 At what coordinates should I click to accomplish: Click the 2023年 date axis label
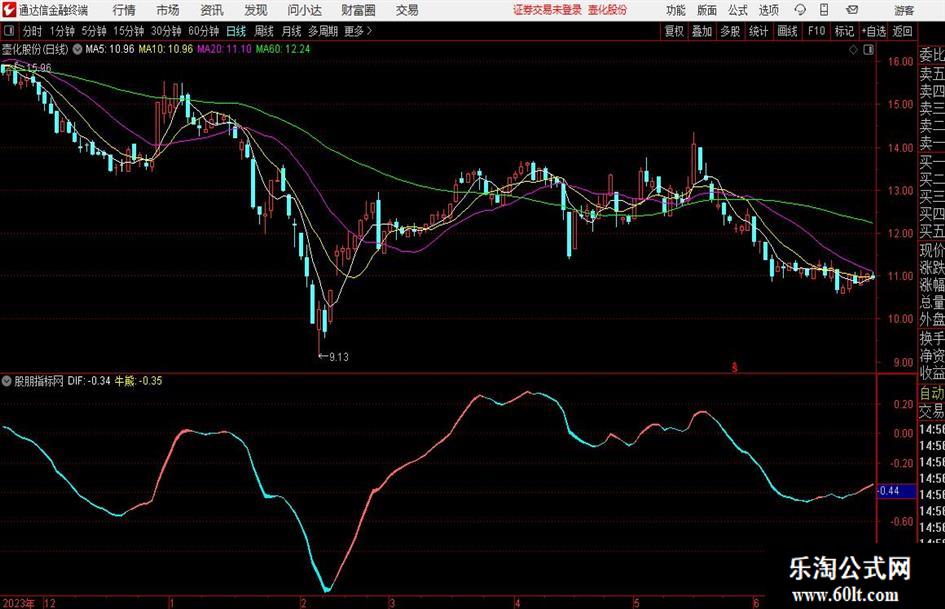point(18,603)
